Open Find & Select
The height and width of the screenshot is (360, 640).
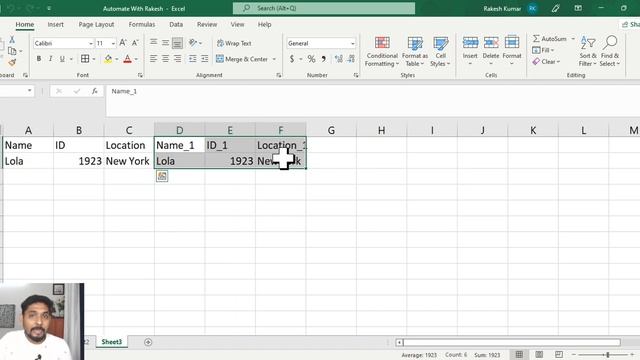tap(610, 51)
